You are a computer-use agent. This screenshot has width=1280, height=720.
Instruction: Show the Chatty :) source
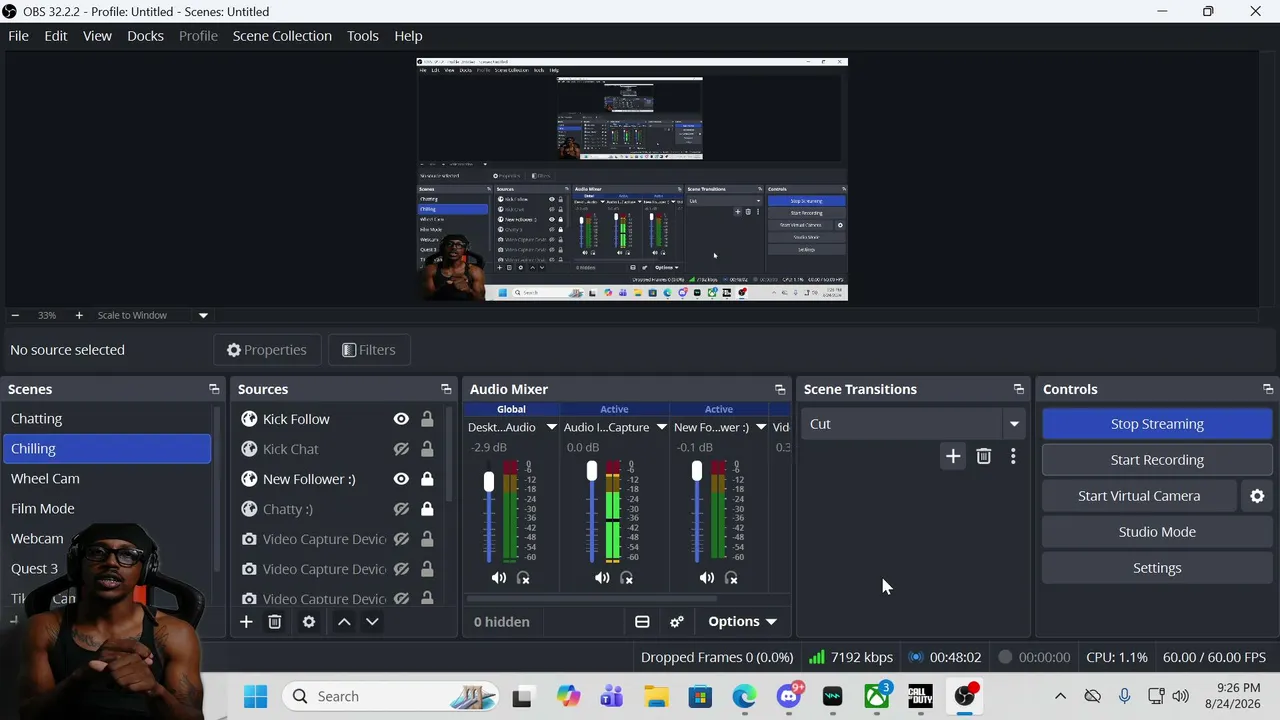(401, 509)
